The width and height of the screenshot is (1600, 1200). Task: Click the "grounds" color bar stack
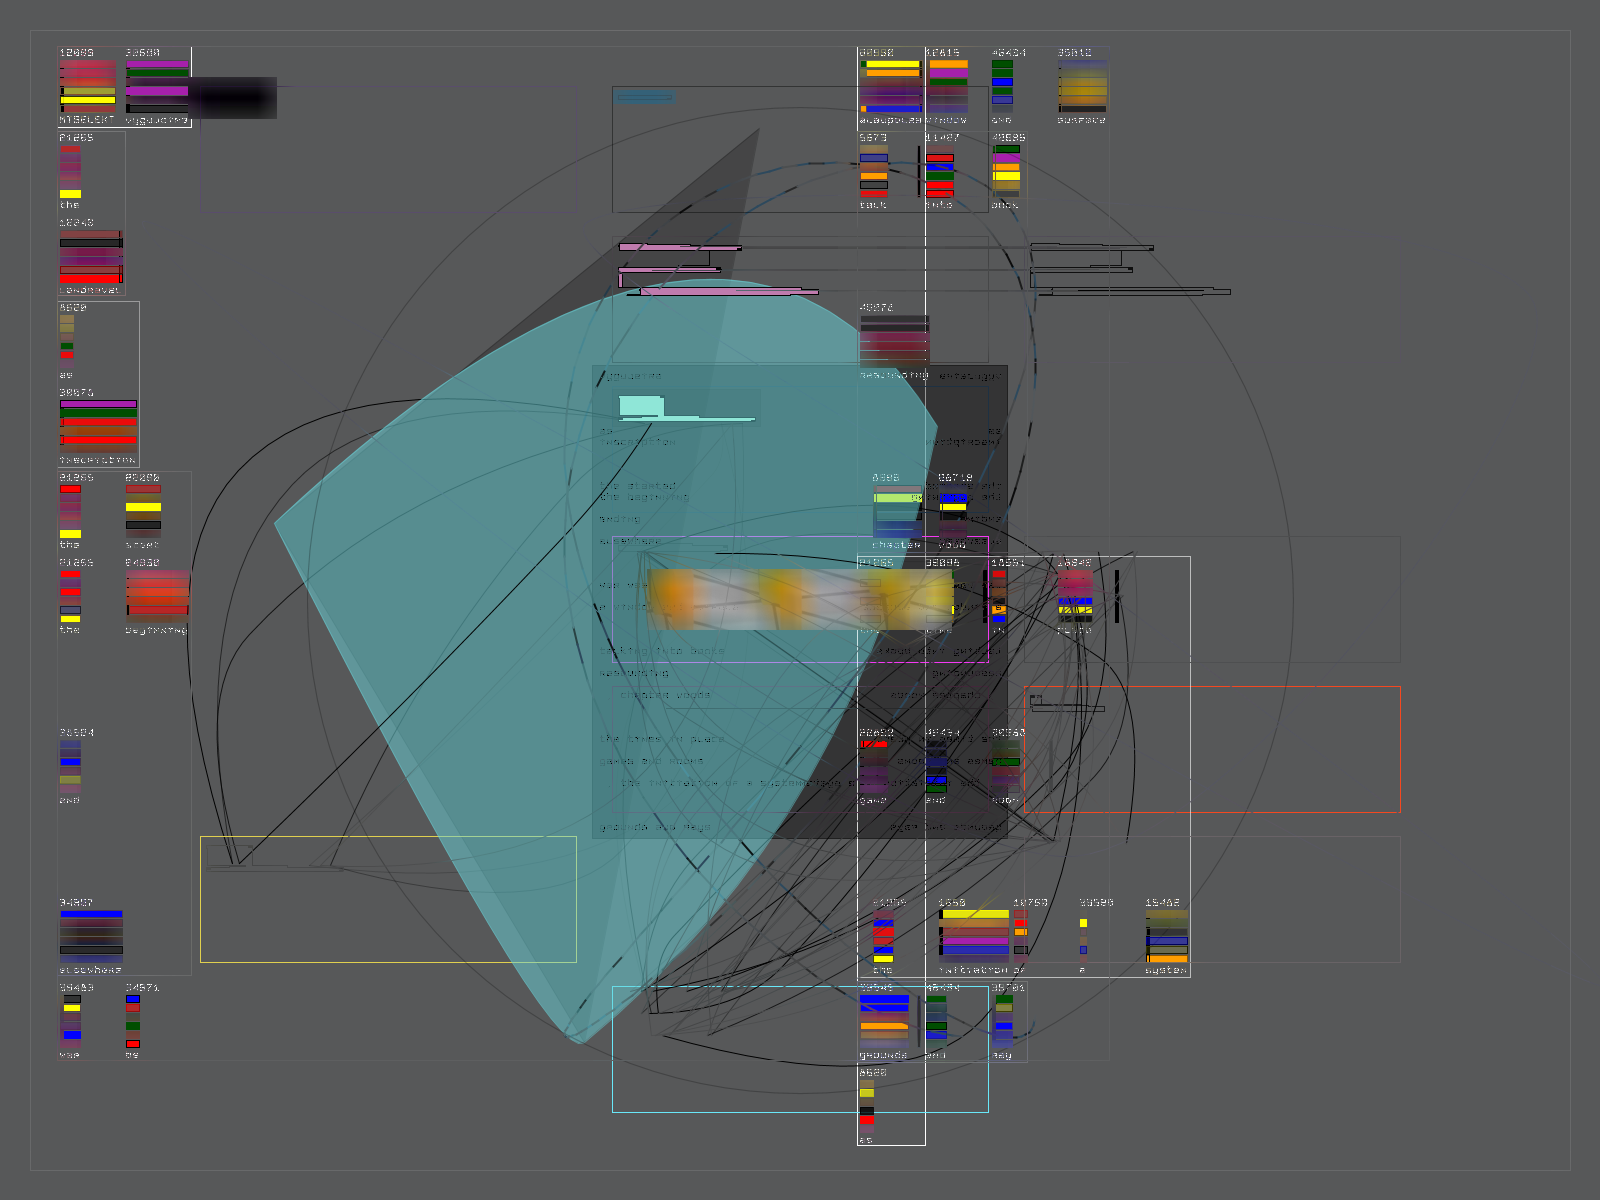(885, 1020)
